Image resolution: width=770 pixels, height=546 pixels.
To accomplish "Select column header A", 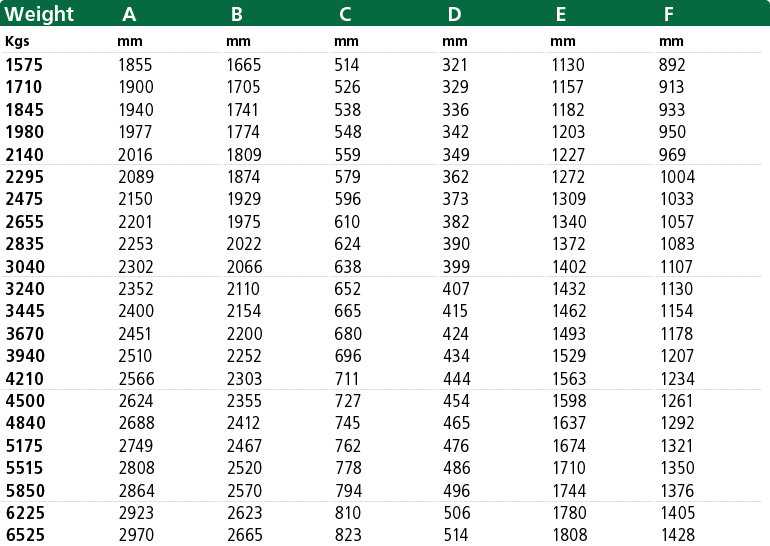I will click(129, 14).
